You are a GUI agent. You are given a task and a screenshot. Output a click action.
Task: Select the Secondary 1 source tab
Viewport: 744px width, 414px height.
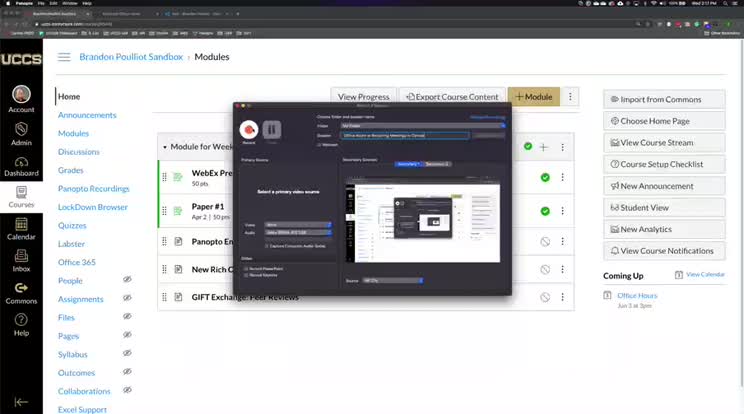click(x=409, y=164)
